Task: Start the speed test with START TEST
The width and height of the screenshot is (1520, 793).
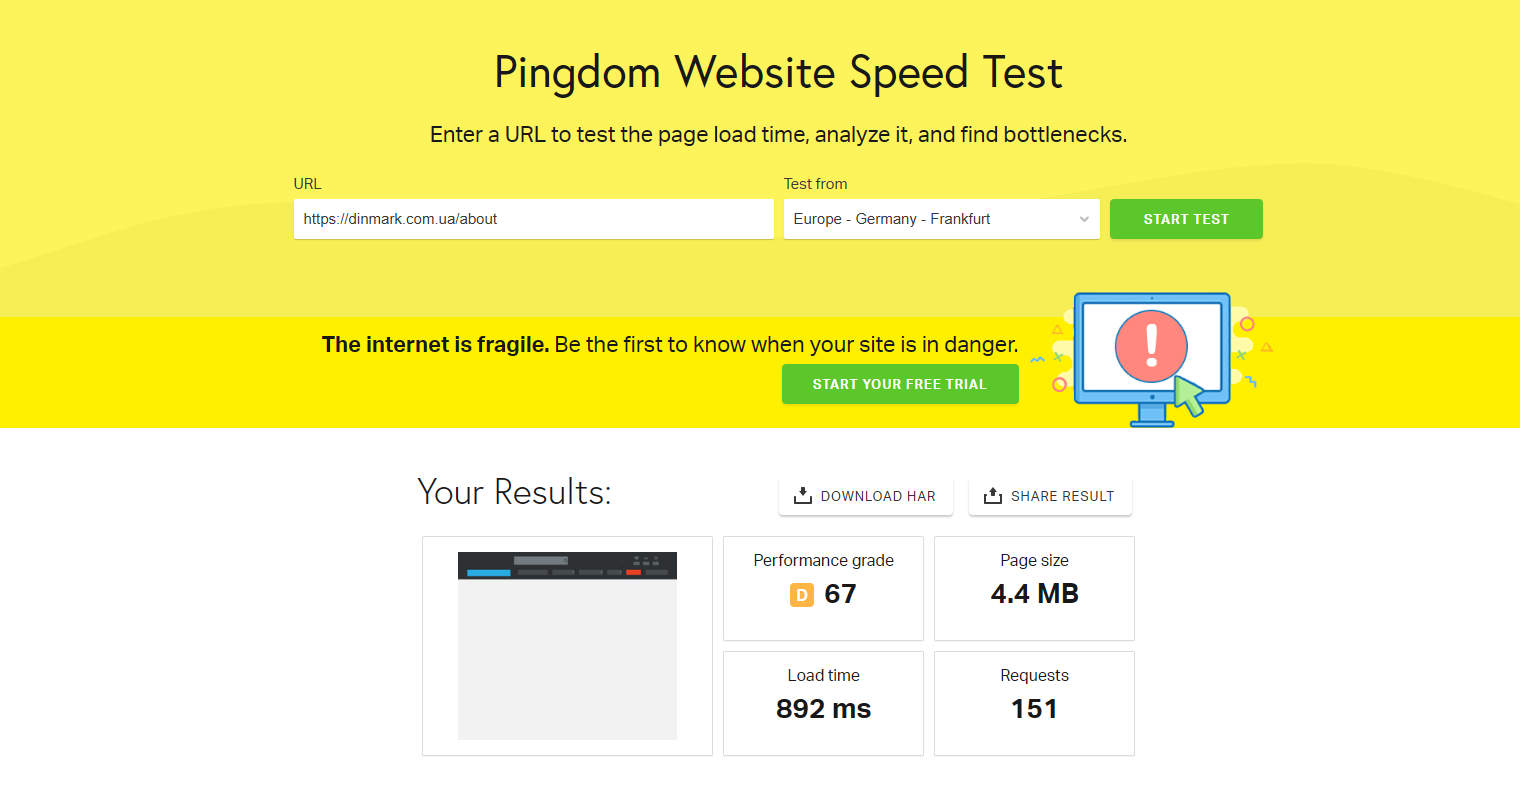Action: point(1186,219)
